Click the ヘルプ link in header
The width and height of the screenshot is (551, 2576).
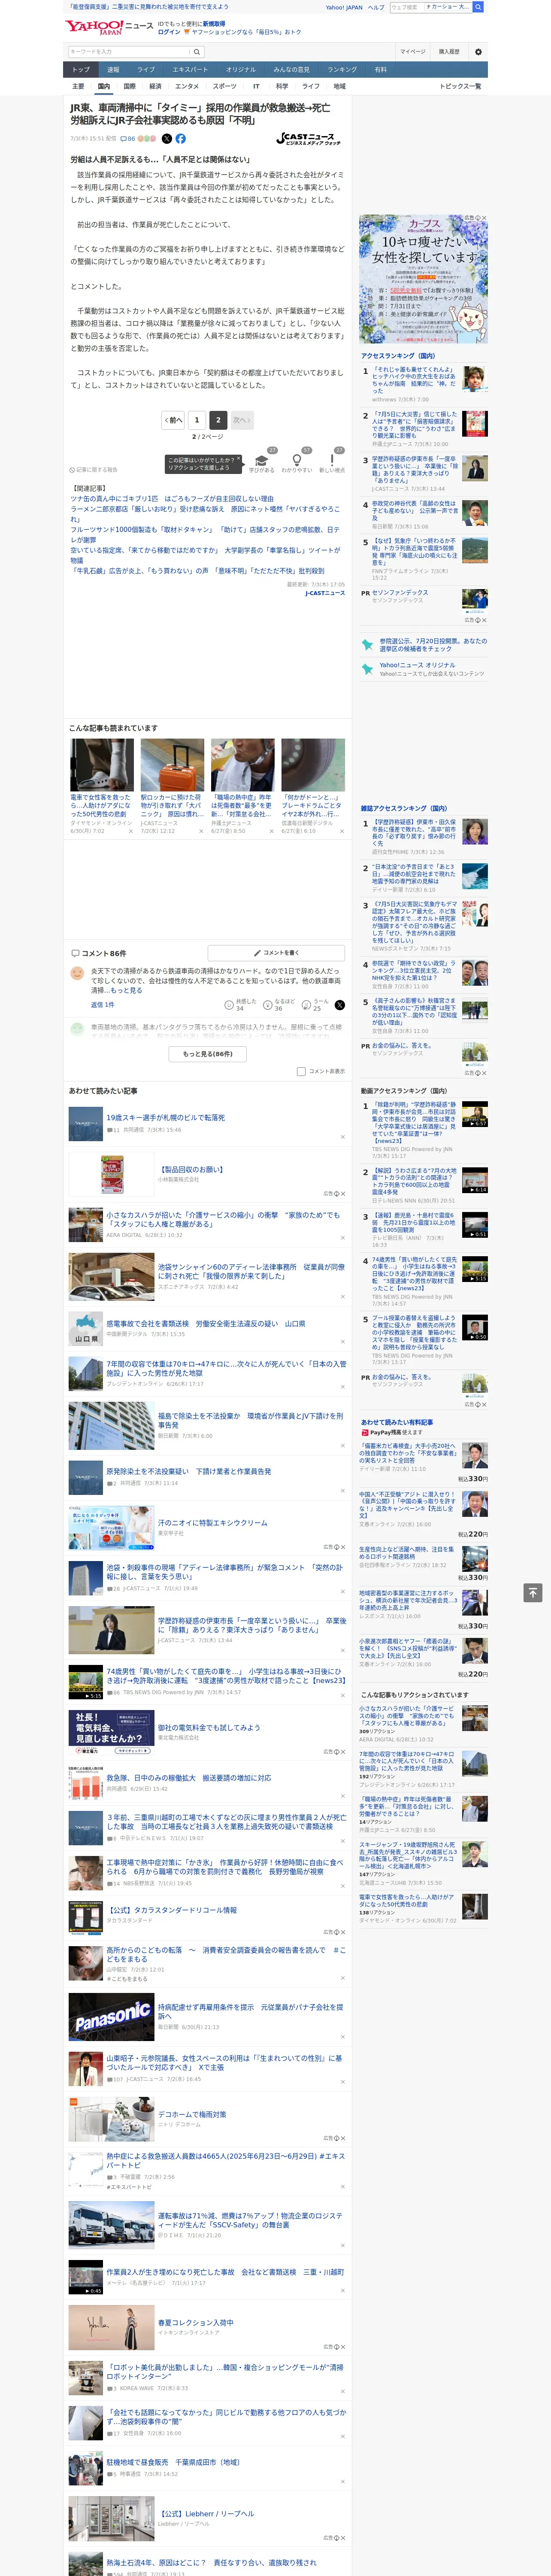tap(375, 7)
